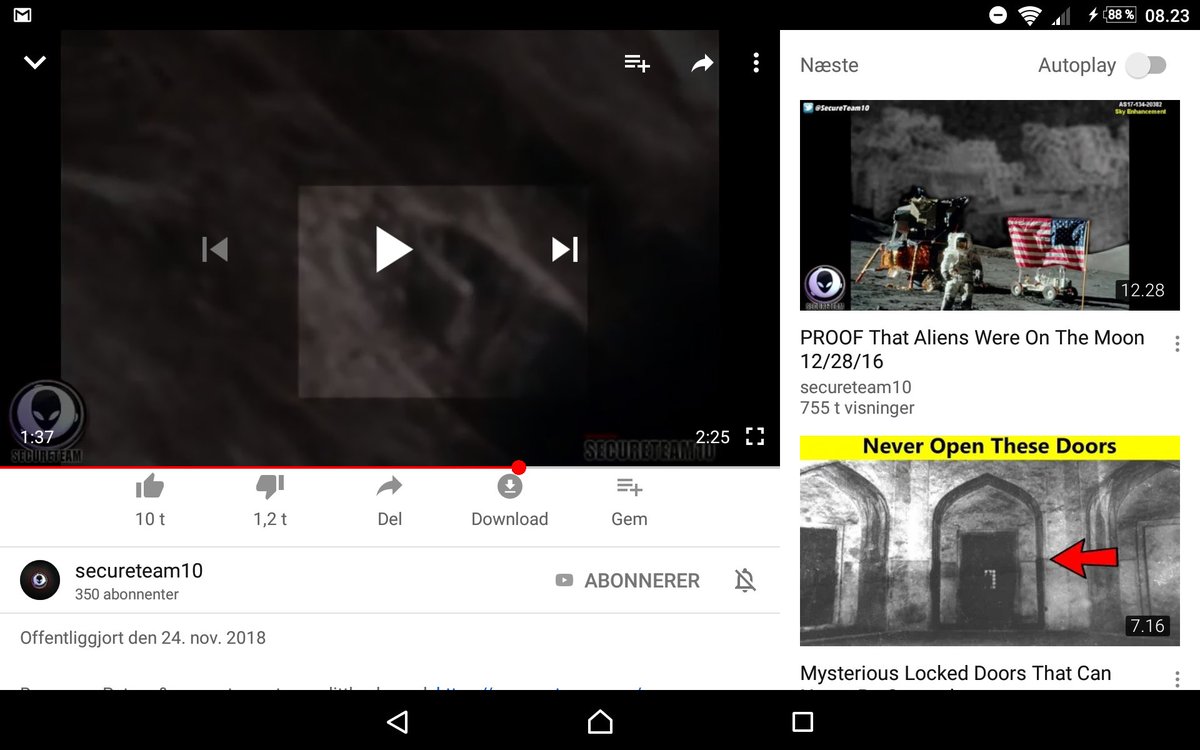Tap the do-not-disturb status icon
1200x750 pixels.
(997, 15)
